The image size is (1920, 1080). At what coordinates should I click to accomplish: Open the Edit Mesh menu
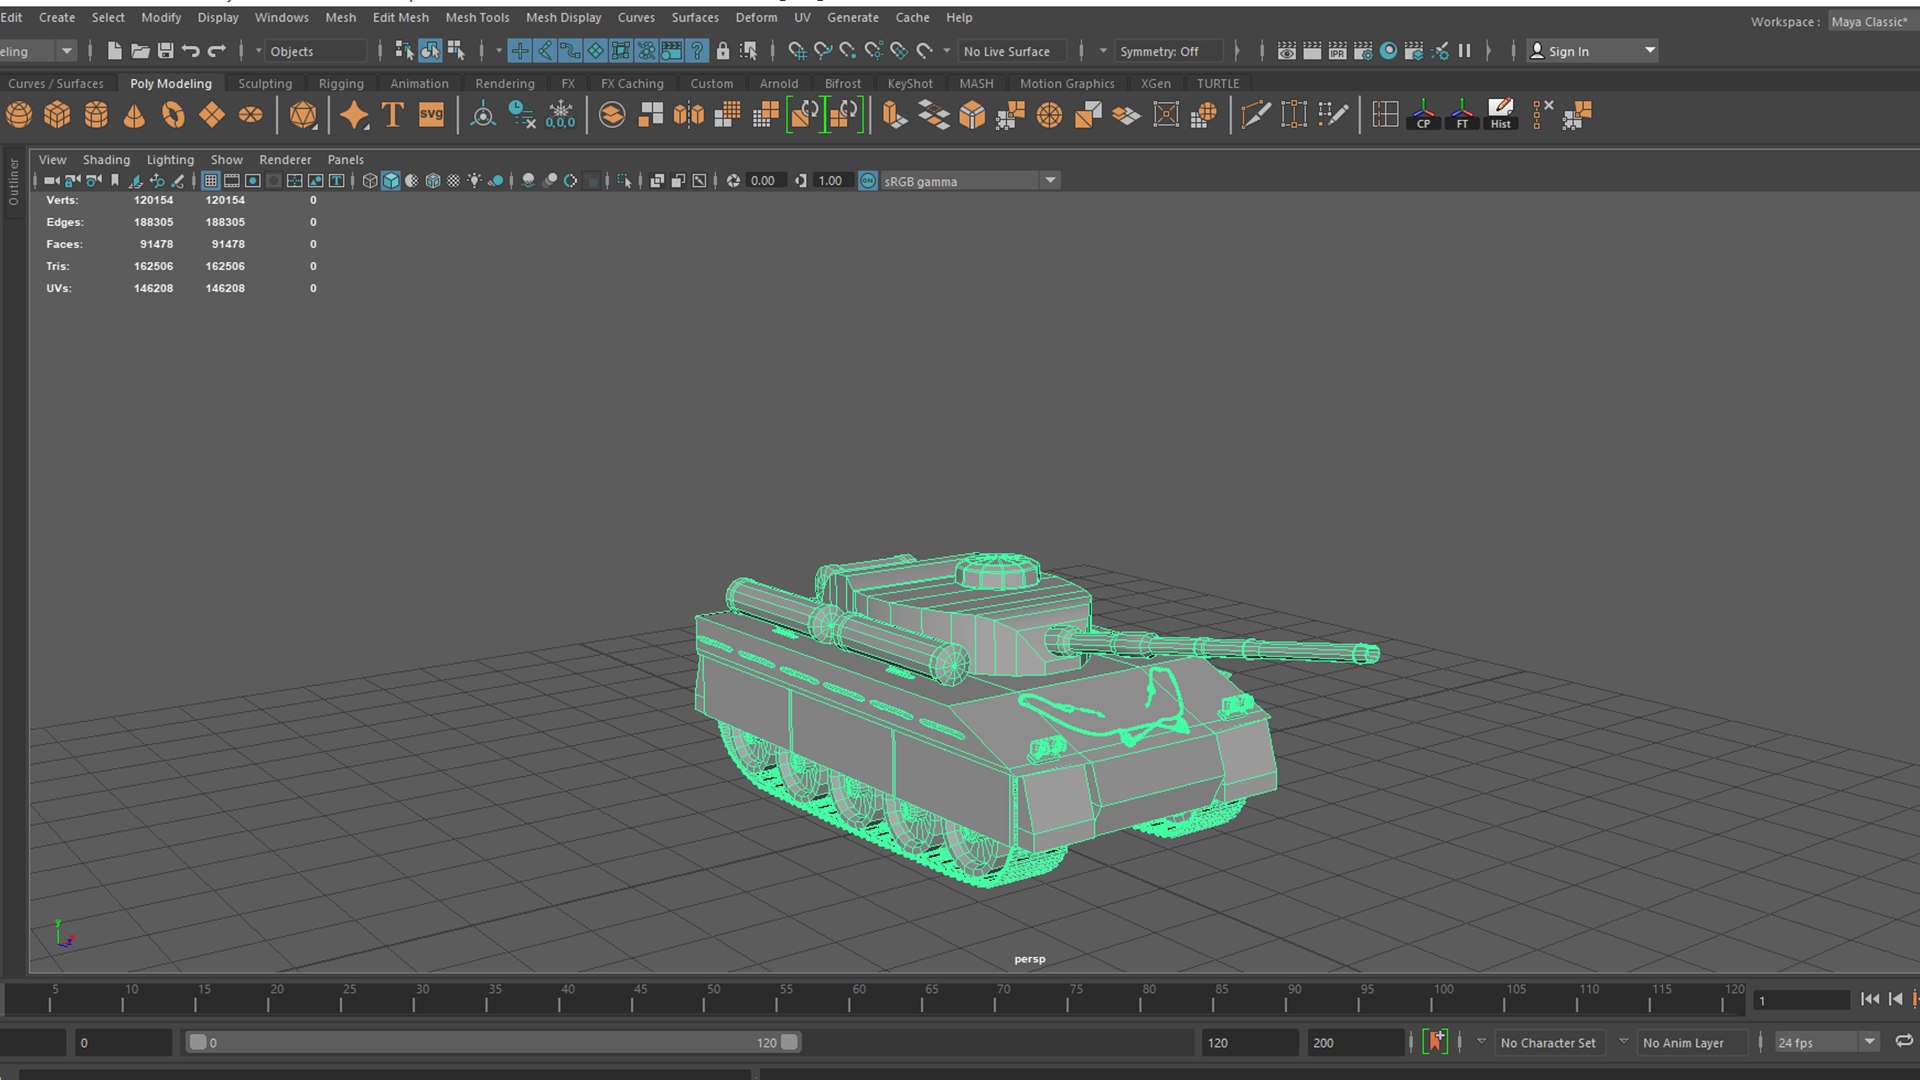(400, 17)
